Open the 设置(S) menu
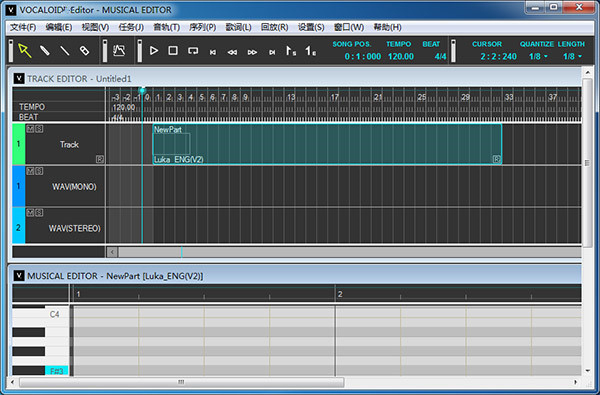The image size is (600, 395). (x=311, y=27)
